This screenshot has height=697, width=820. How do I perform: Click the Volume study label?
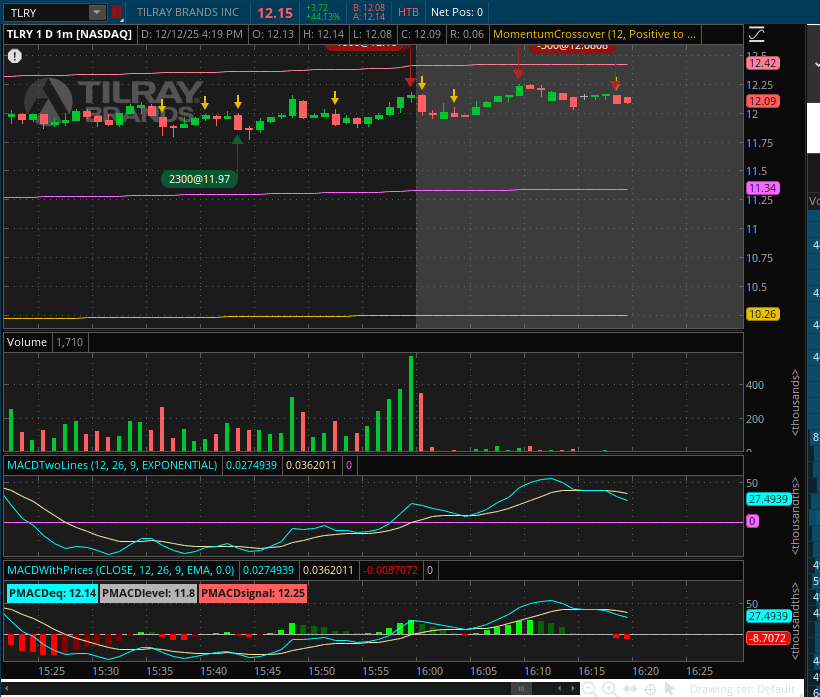27,342
